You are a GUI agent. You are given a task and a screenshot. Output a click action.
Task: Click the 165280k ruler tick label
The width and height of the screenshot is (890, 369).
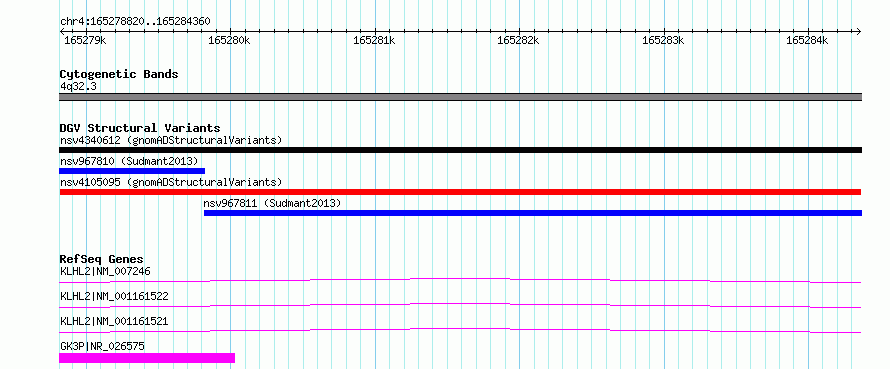[x=229, y=40]
